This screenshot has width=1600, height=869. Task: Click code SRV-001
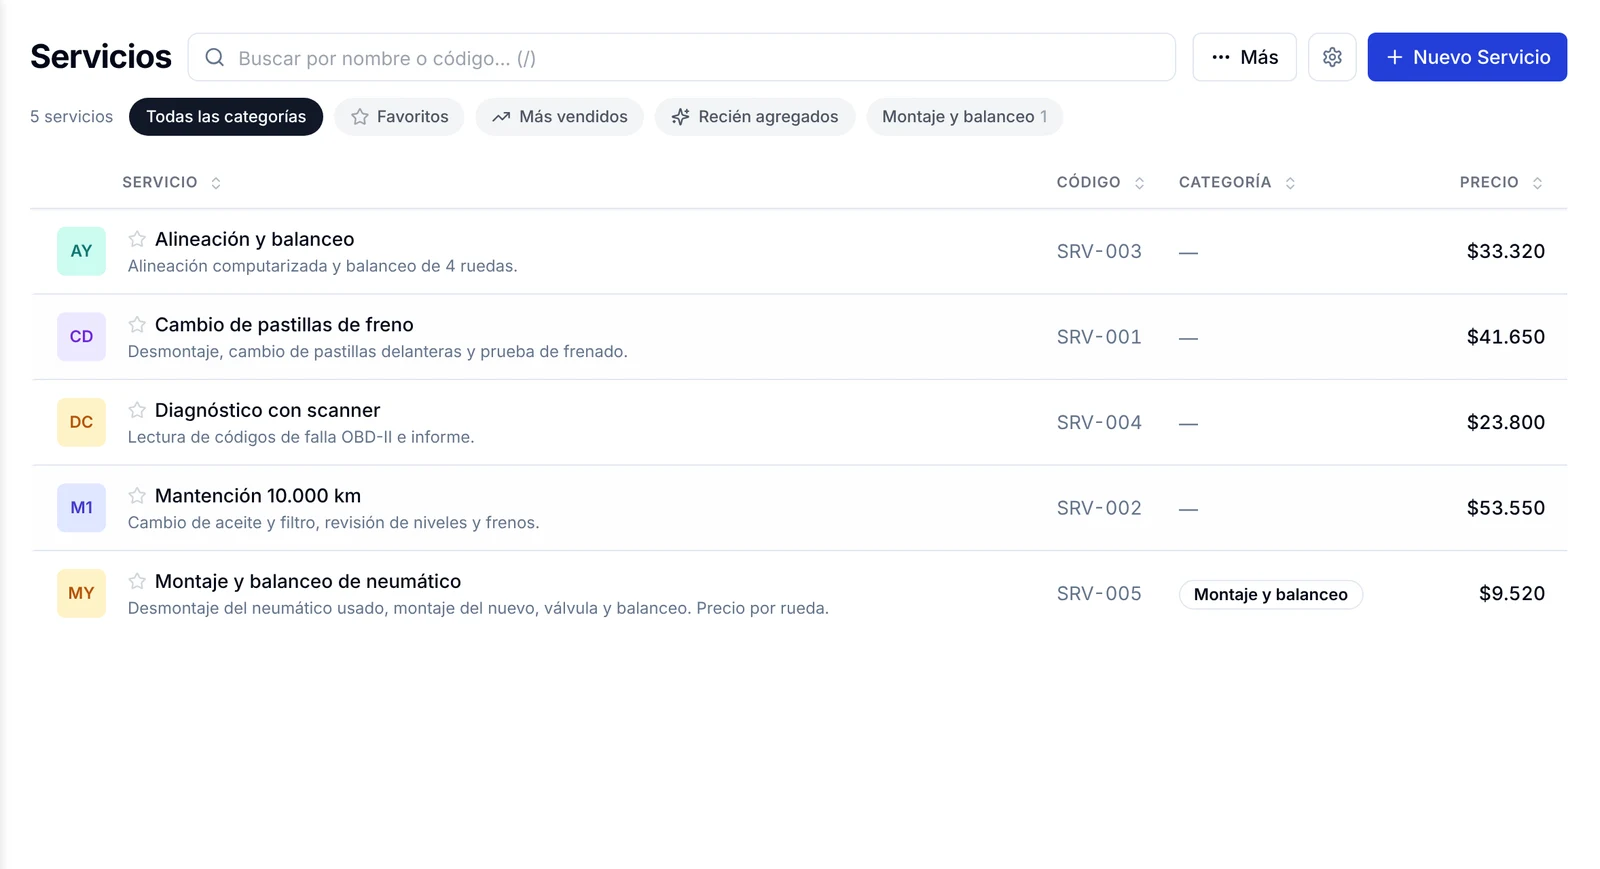tap(1099, 337)
